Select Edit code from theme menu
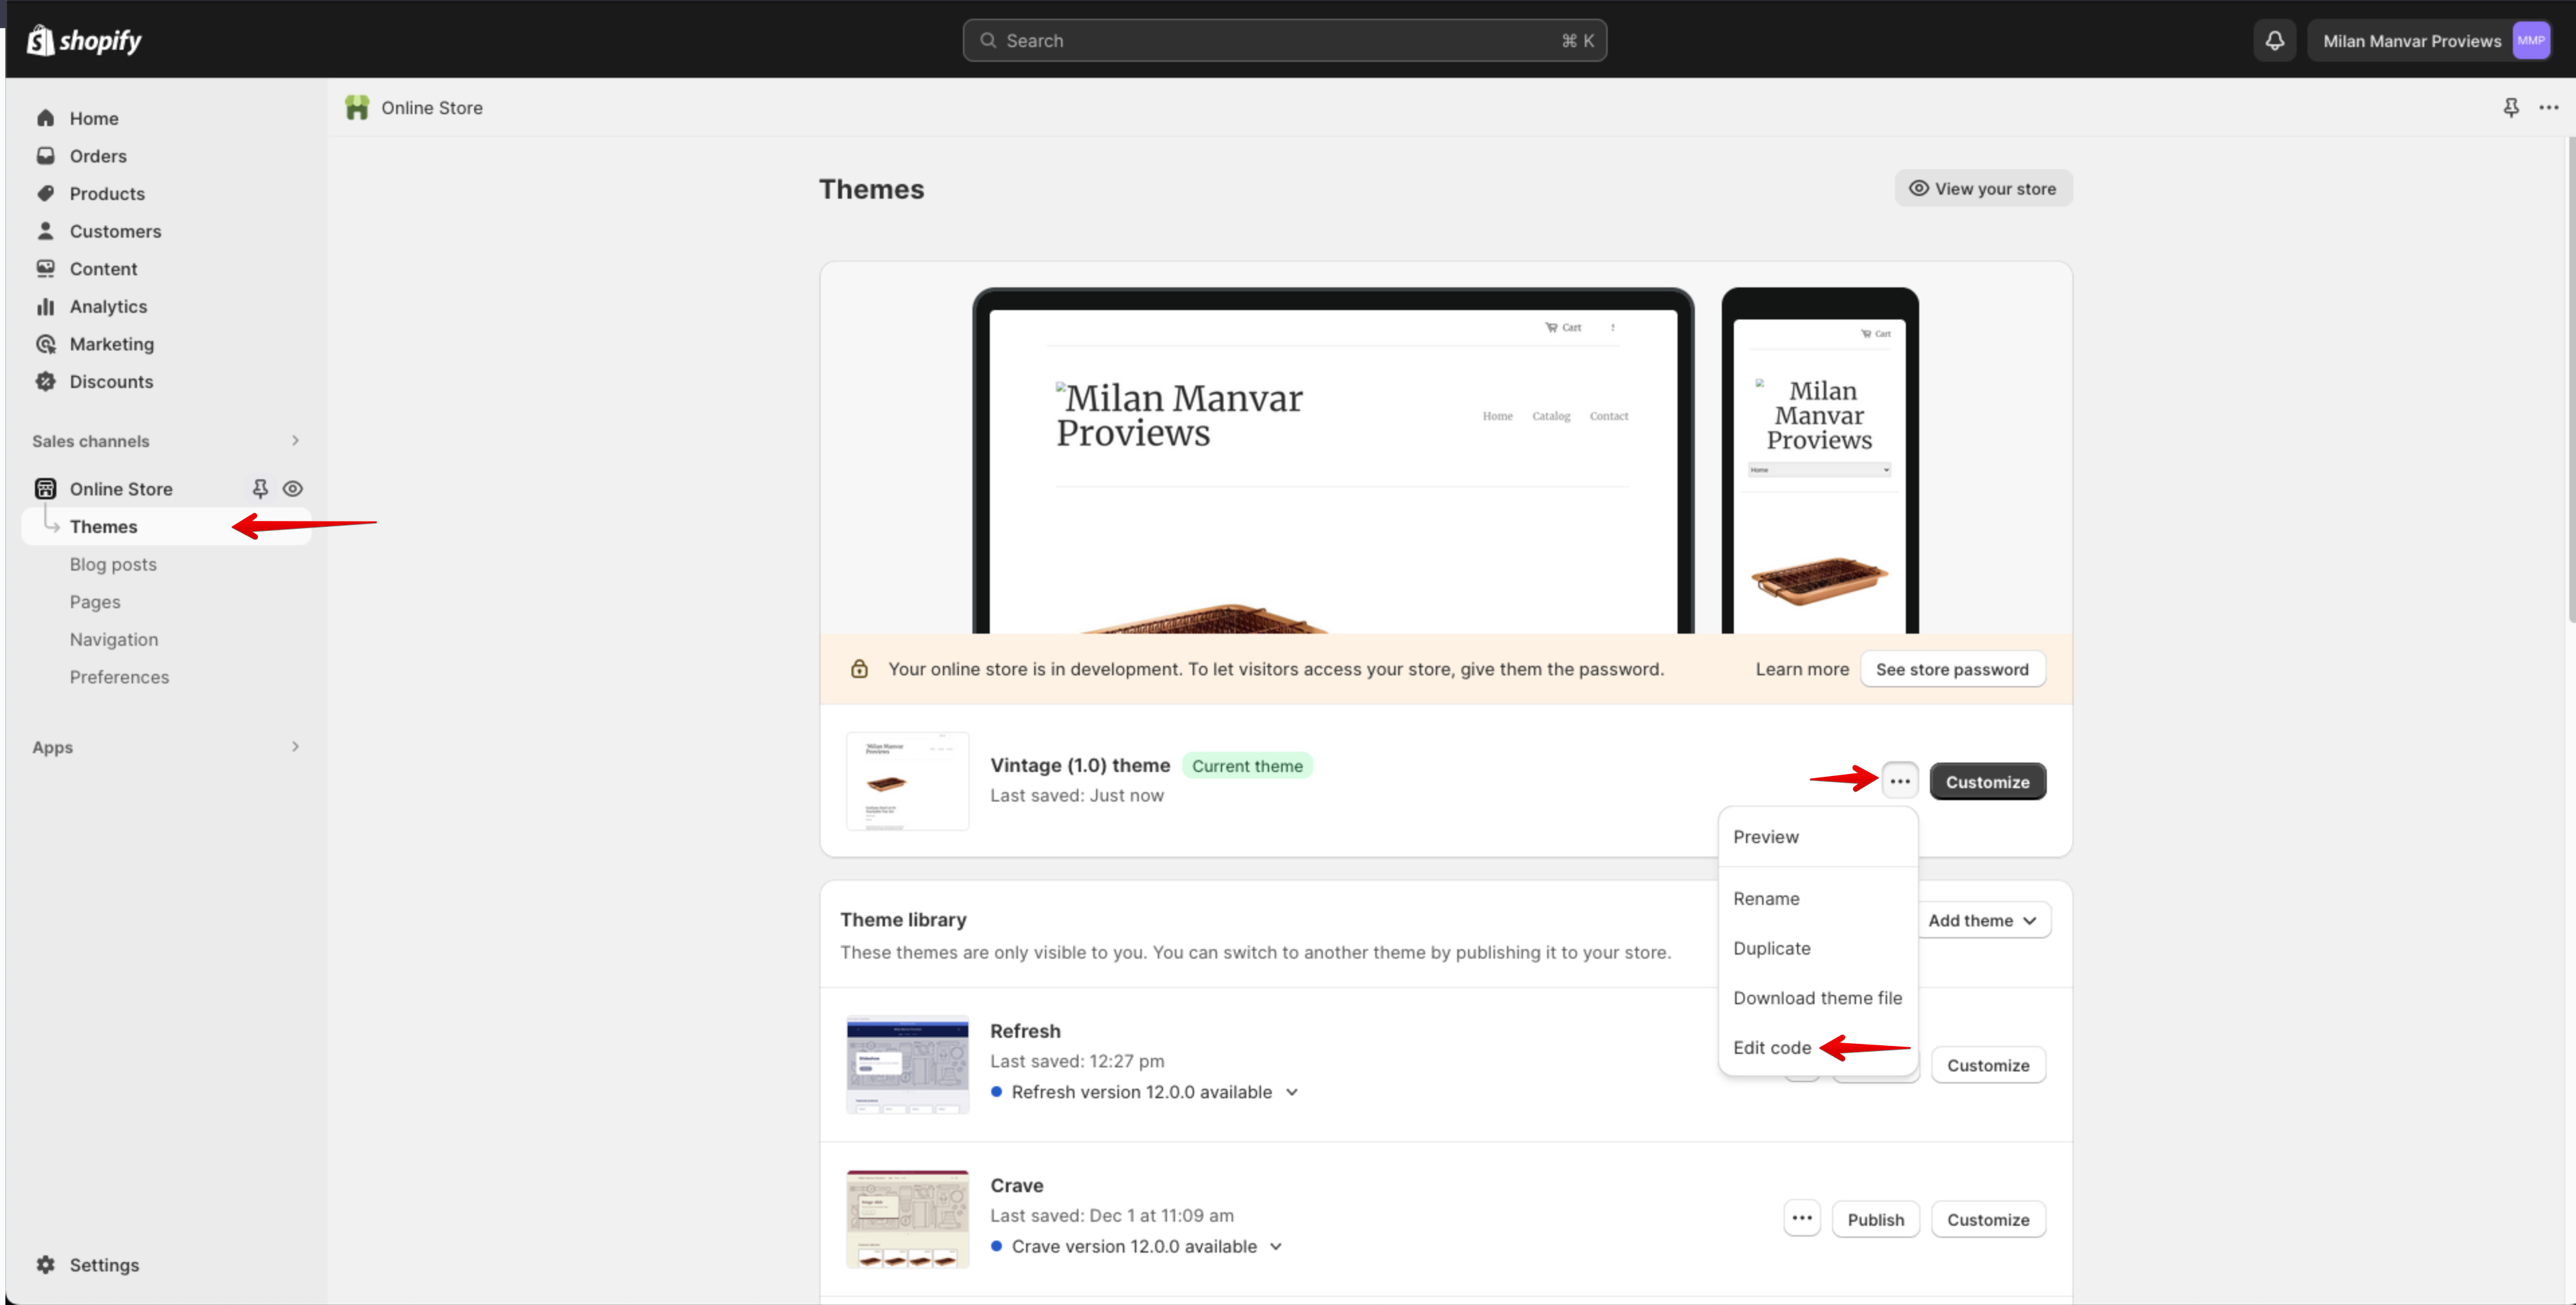This screenshot has width=2576, height=1305. [x=1817, y=1047]
